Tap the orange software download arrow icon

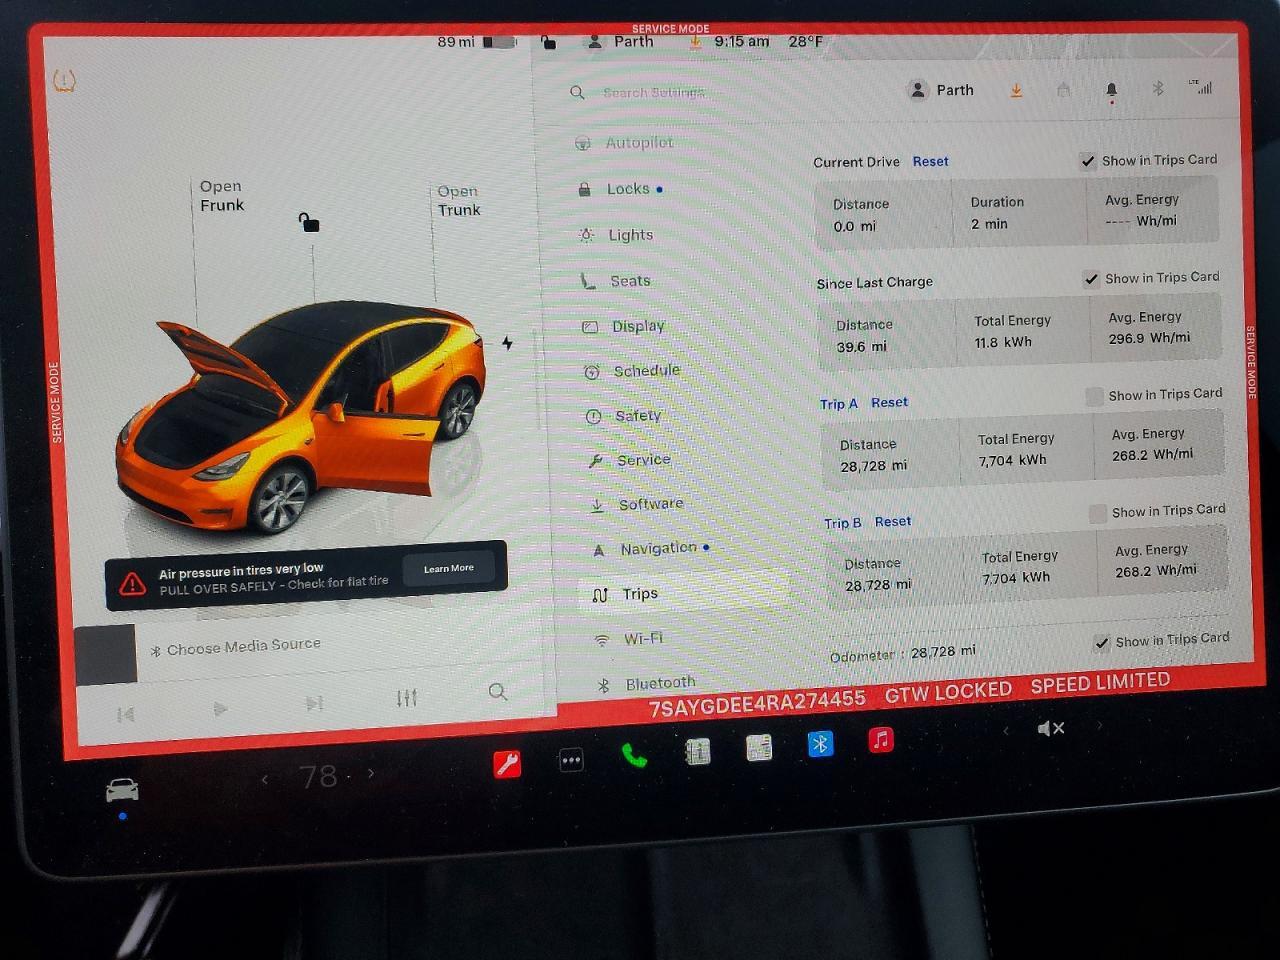coord(1016,90)
